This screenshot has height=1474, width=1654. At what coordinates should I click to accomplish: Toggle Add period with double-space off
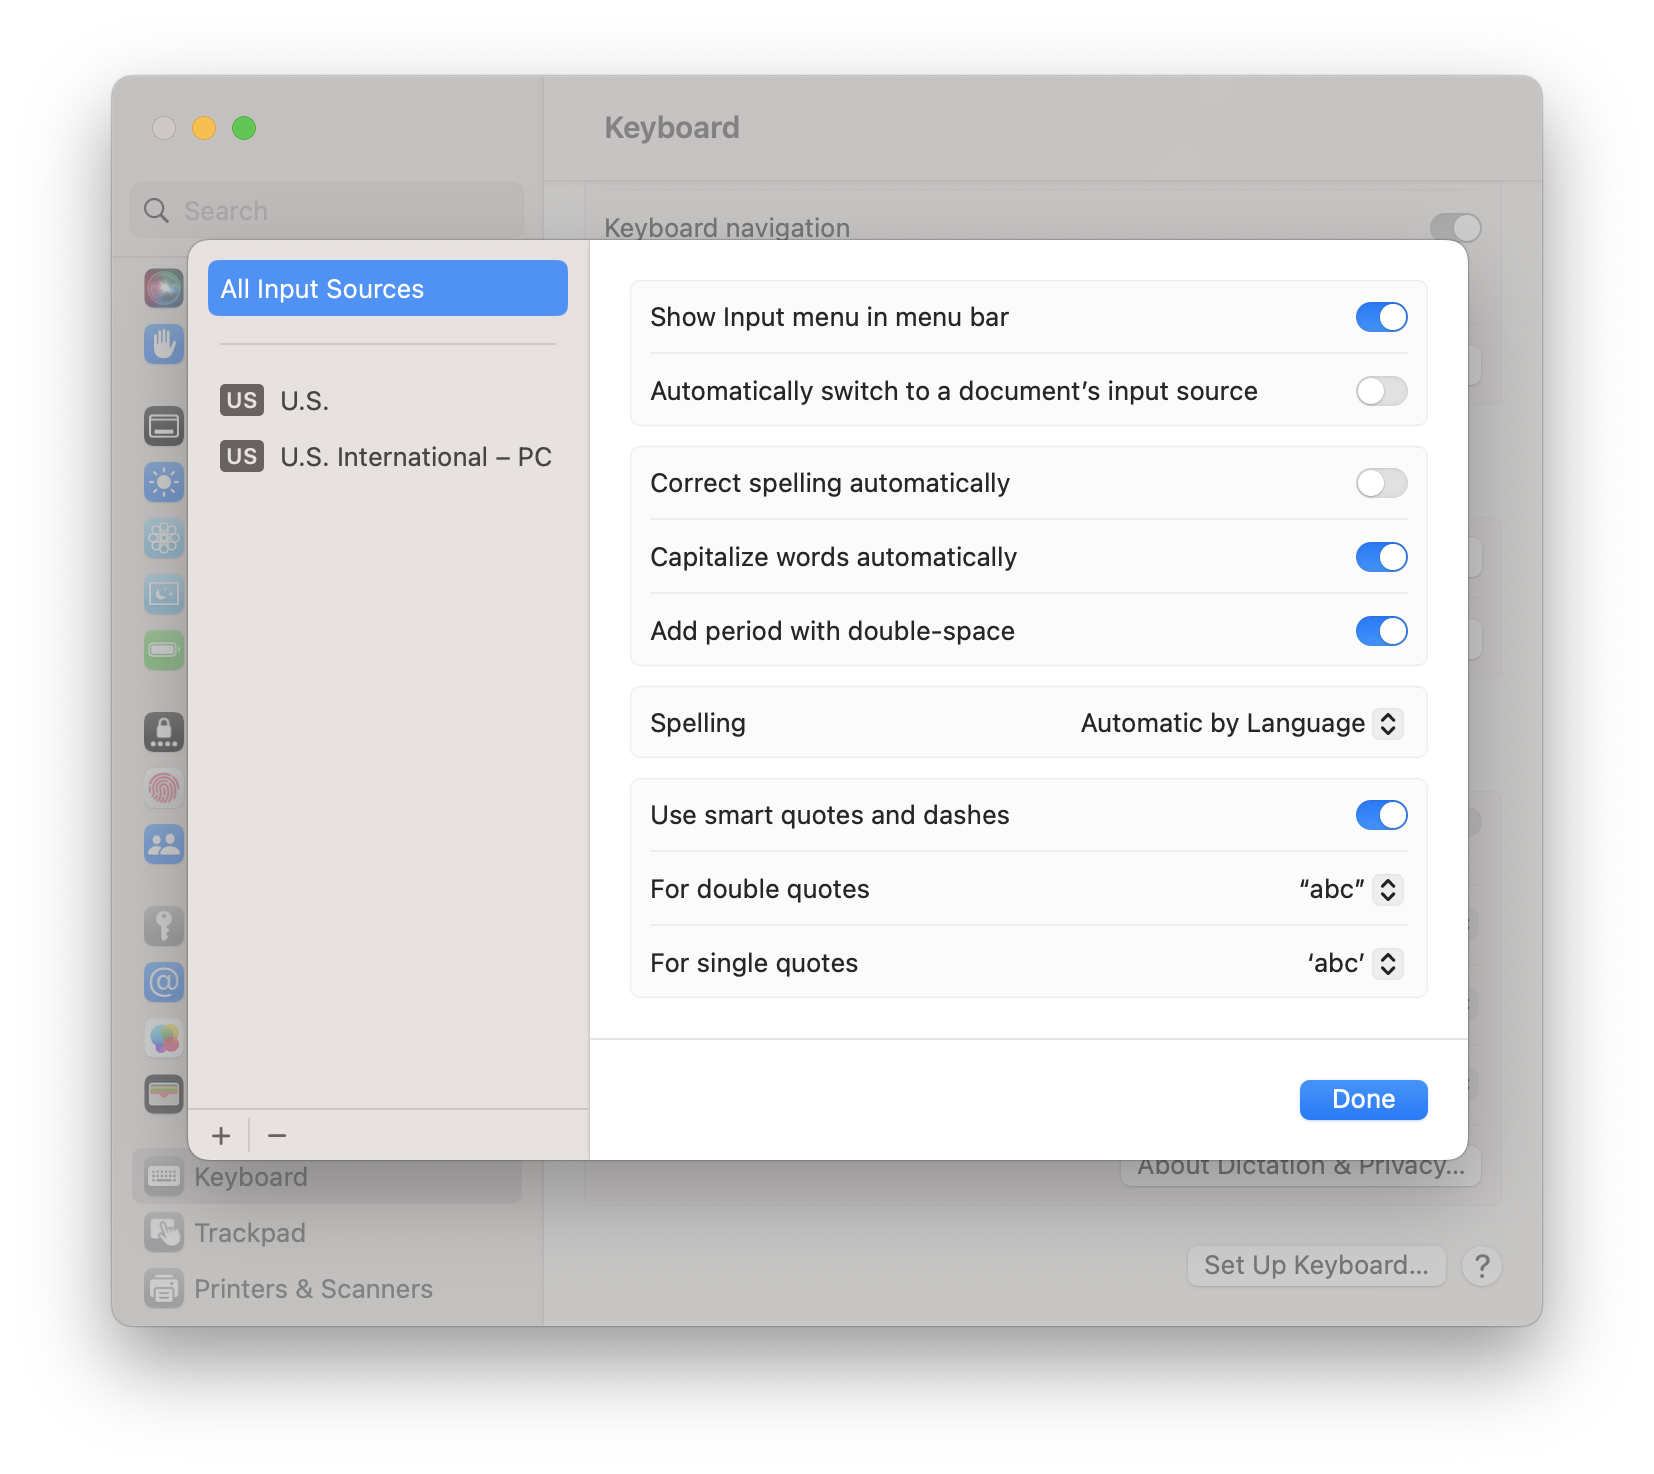[1381, 631]
